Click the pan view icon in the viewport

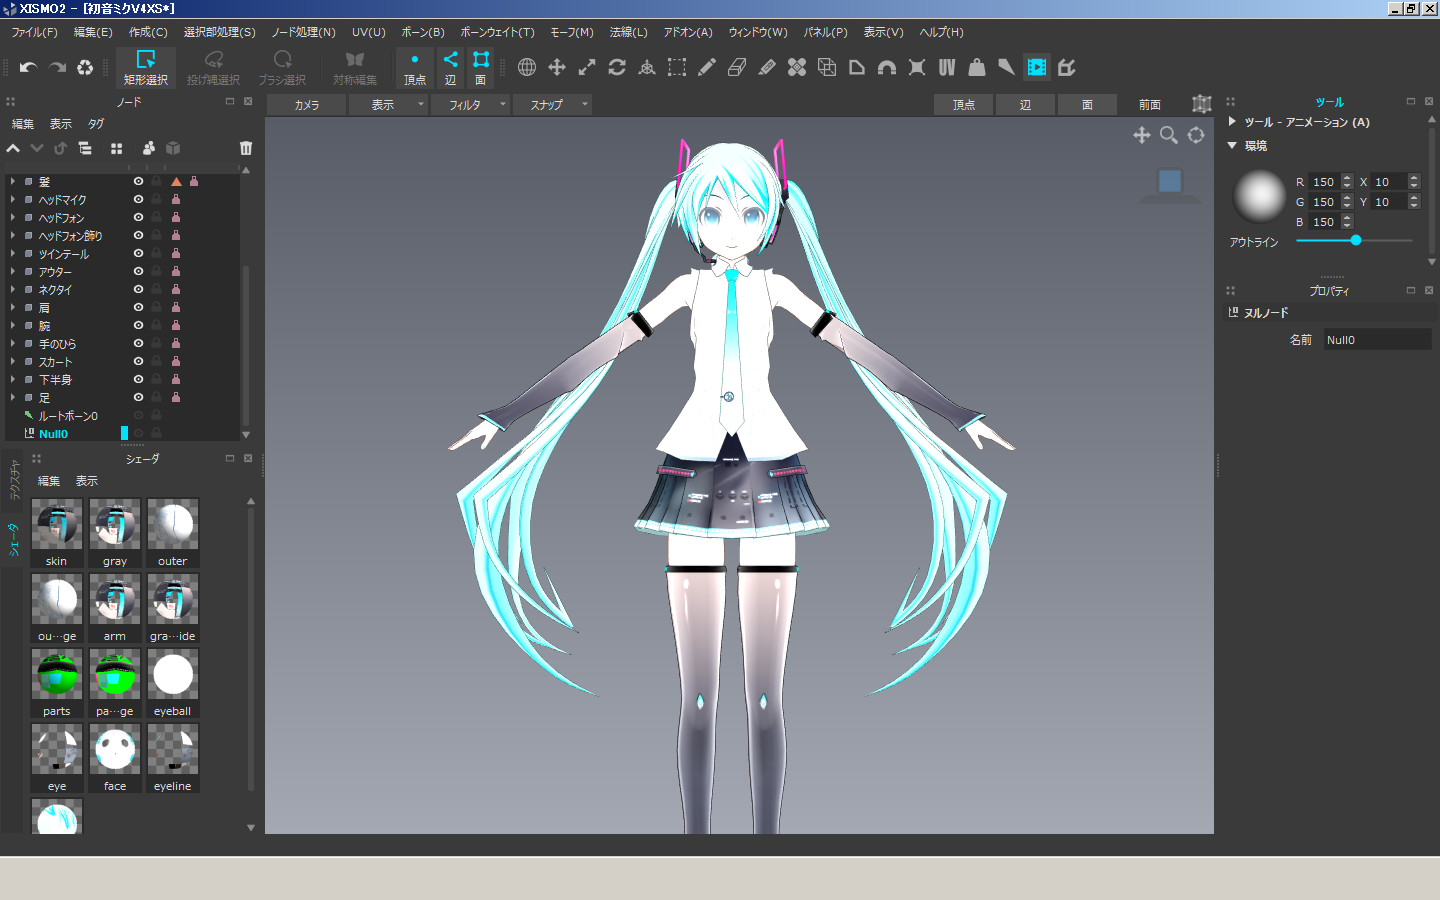[1142, 135]
